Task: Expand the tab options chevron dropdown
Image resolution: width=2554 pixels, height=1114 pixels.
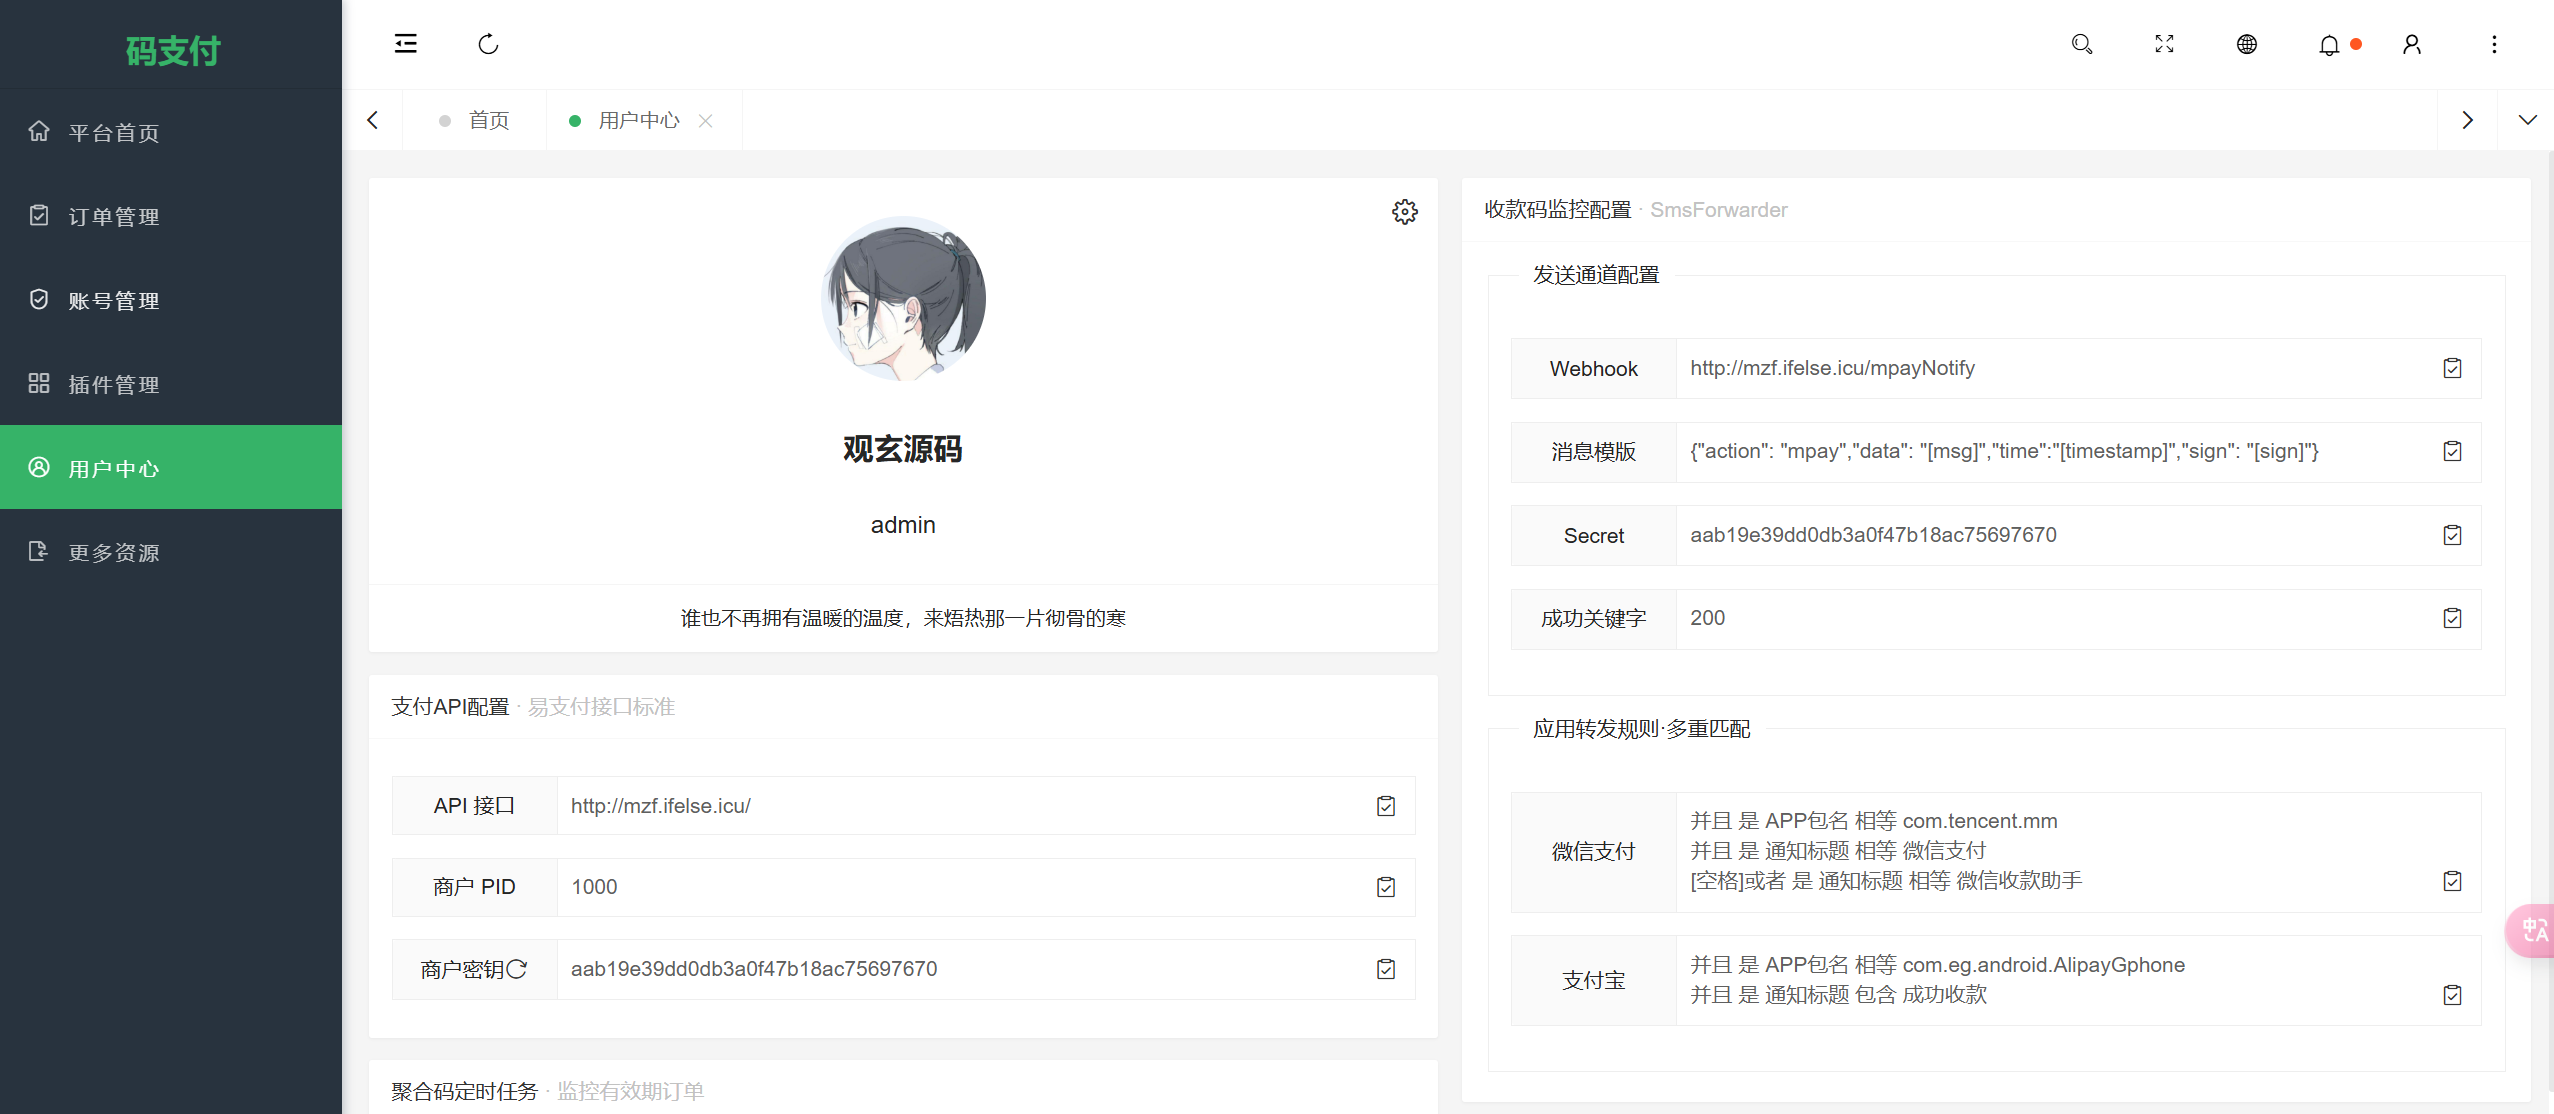Action: [x=2527, y=120]
